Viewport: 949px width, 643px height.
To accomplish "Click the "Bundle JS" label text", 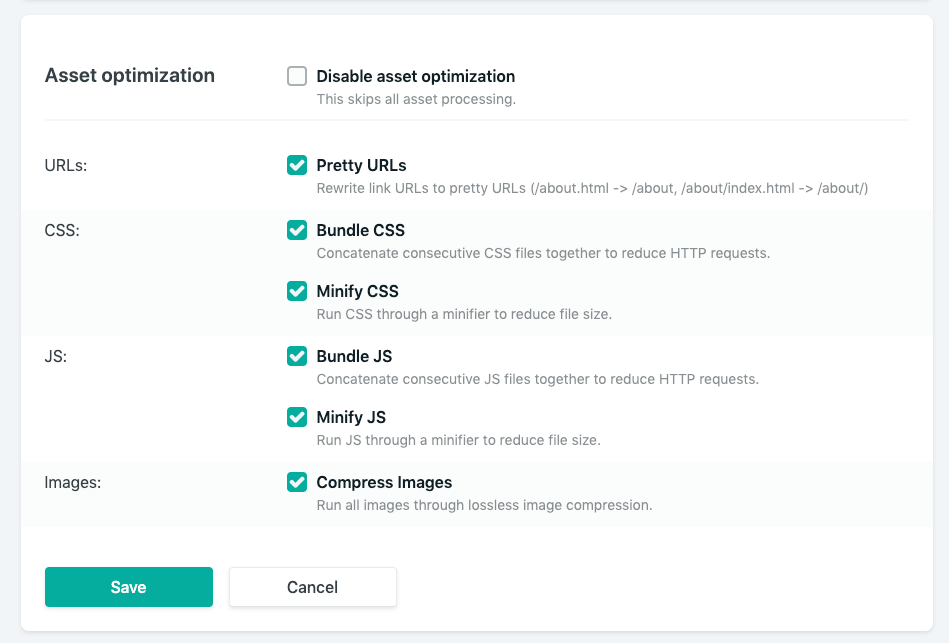I will pos(354,356).
